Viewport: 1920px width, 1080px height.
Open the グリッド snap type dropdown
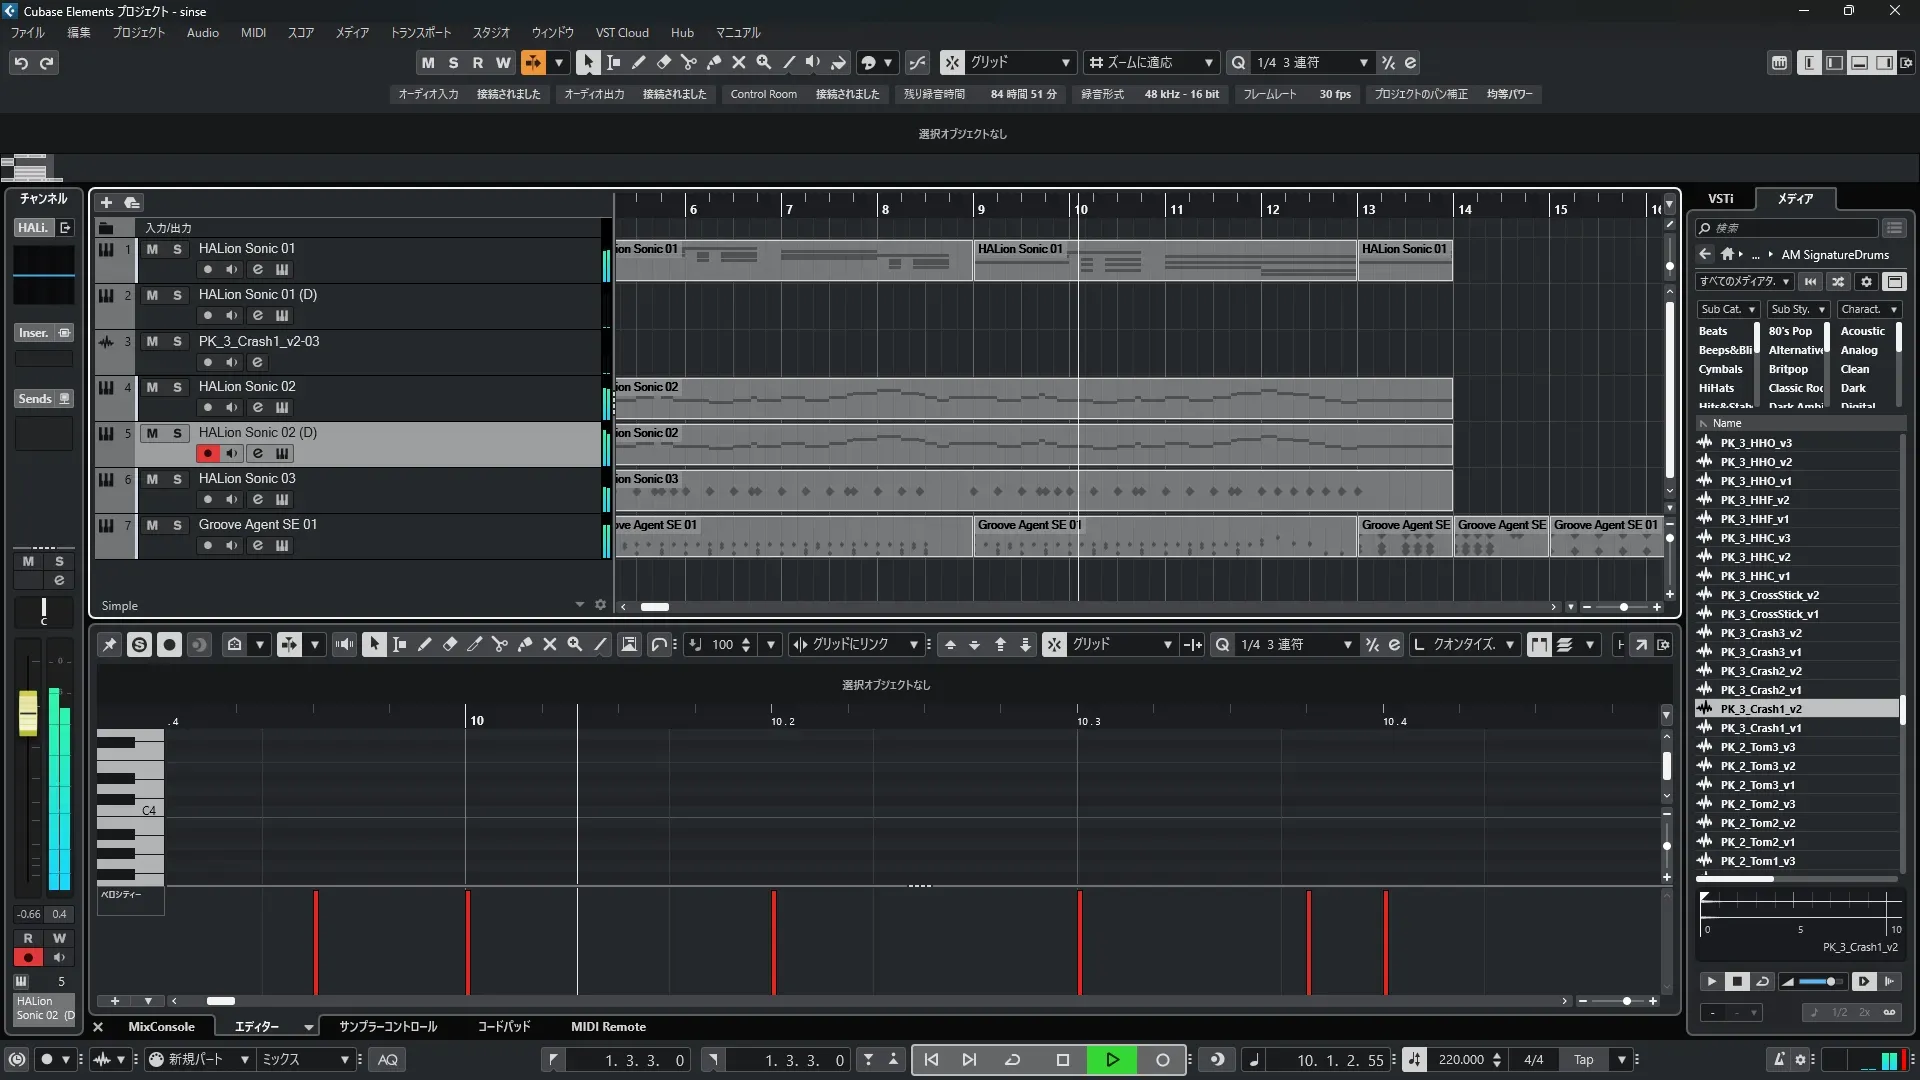point(1020,62)
